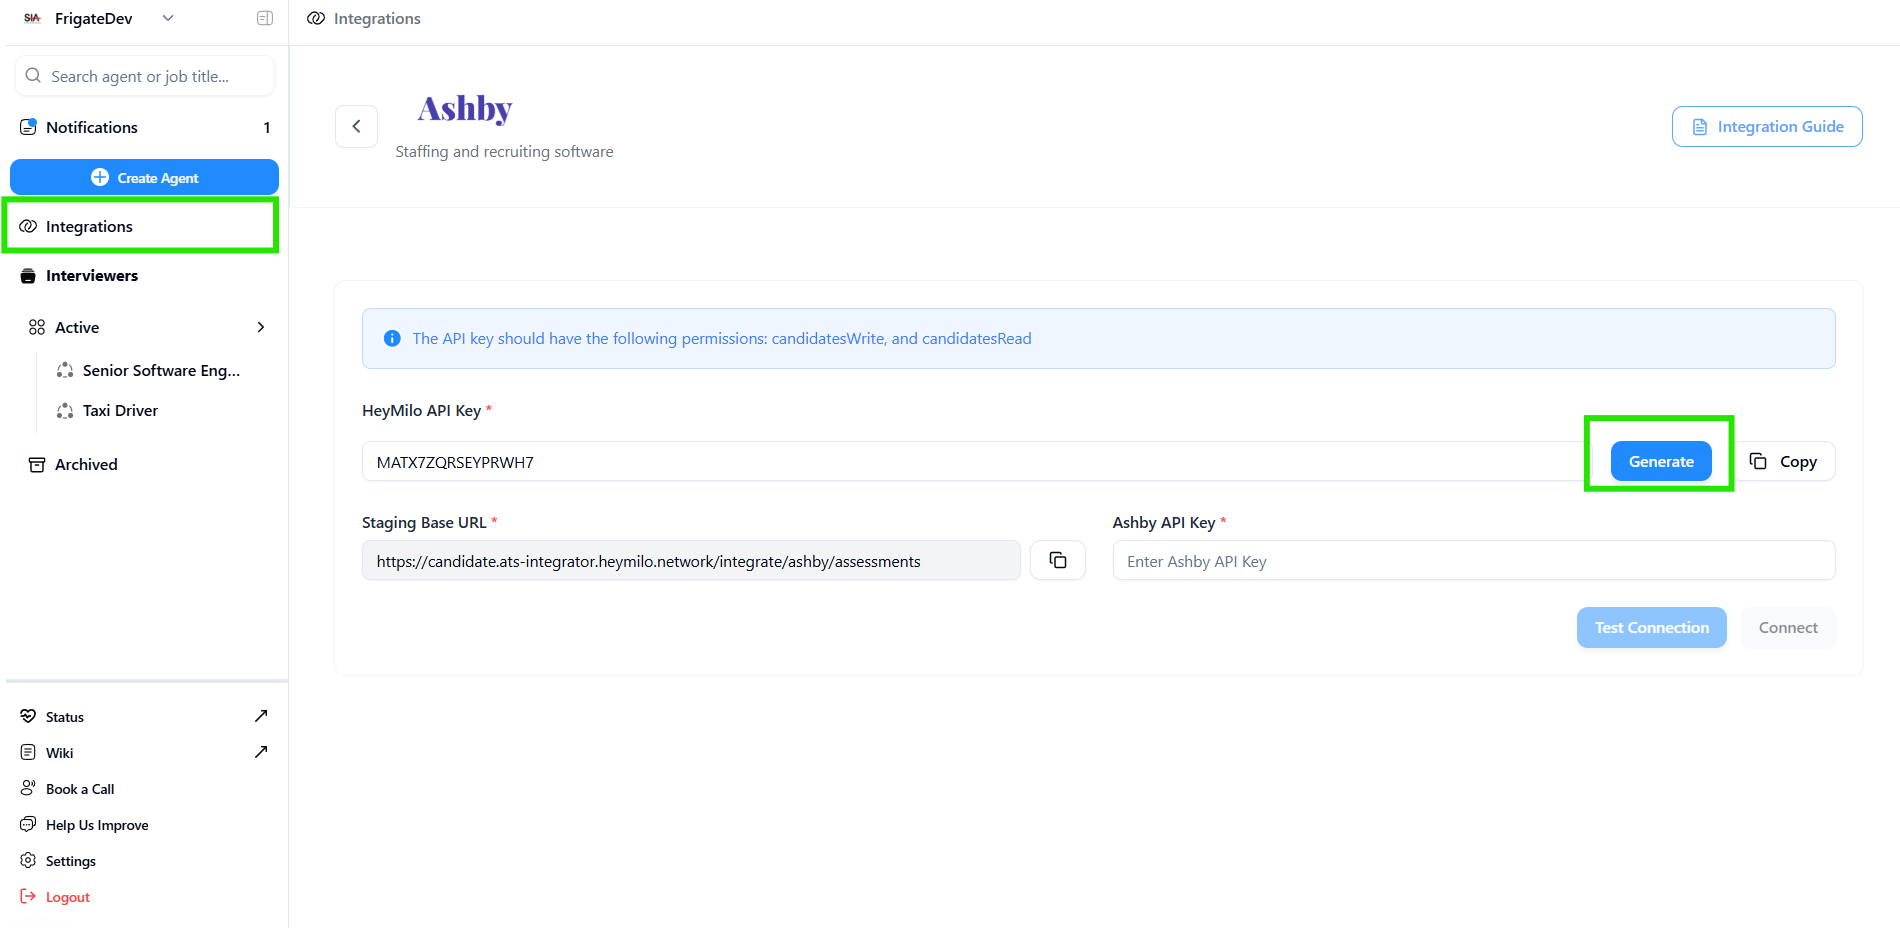Click the Archived box icon
This screenshot has width=1900, height=928.
[37, 464]
